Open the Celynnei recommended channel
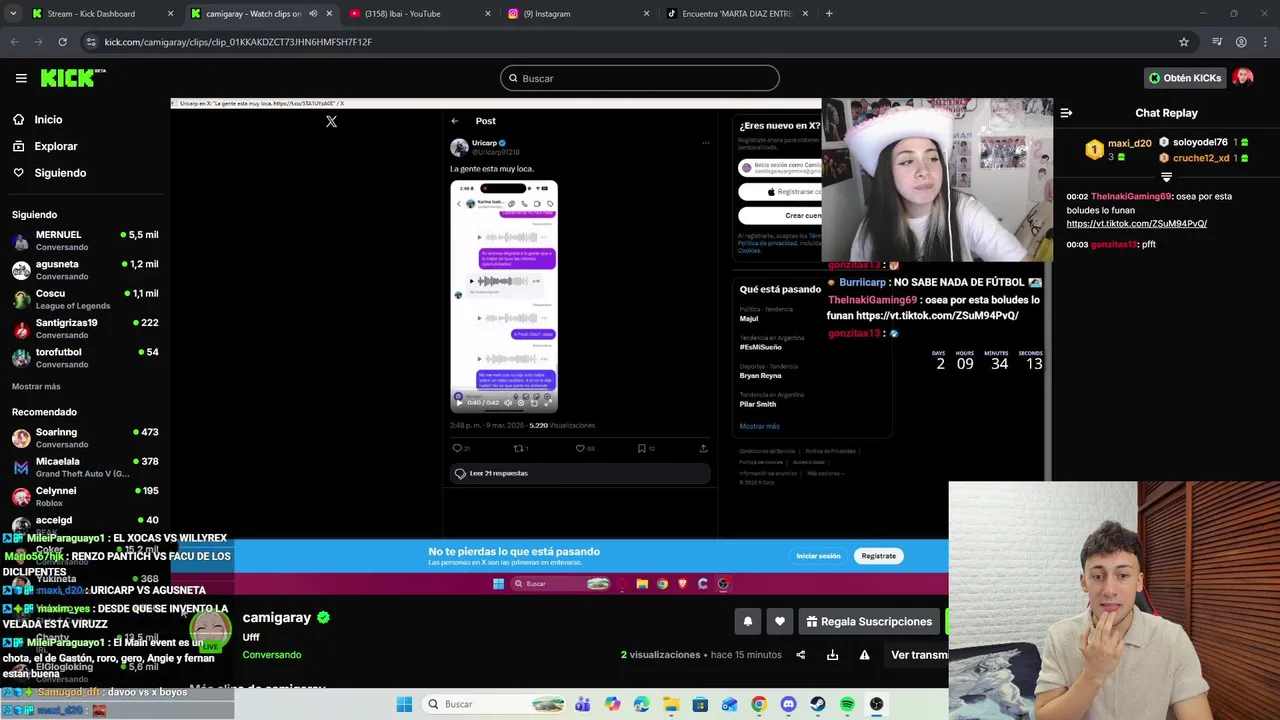The height and width of the screenshot is (720, 1280). [x=85, y=496]
